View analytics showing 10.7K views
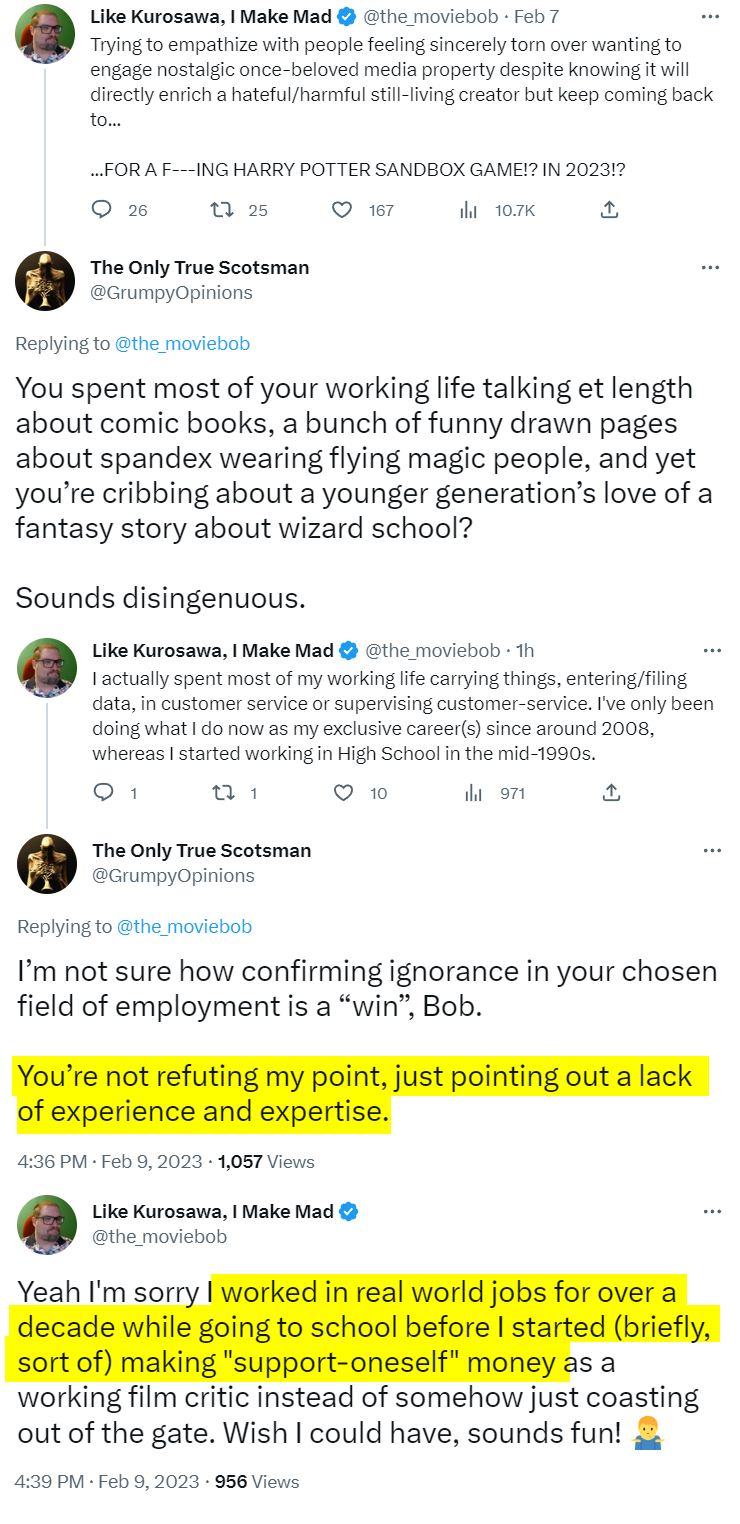Viewport: 740px width, 1524px height. [468, 210]
